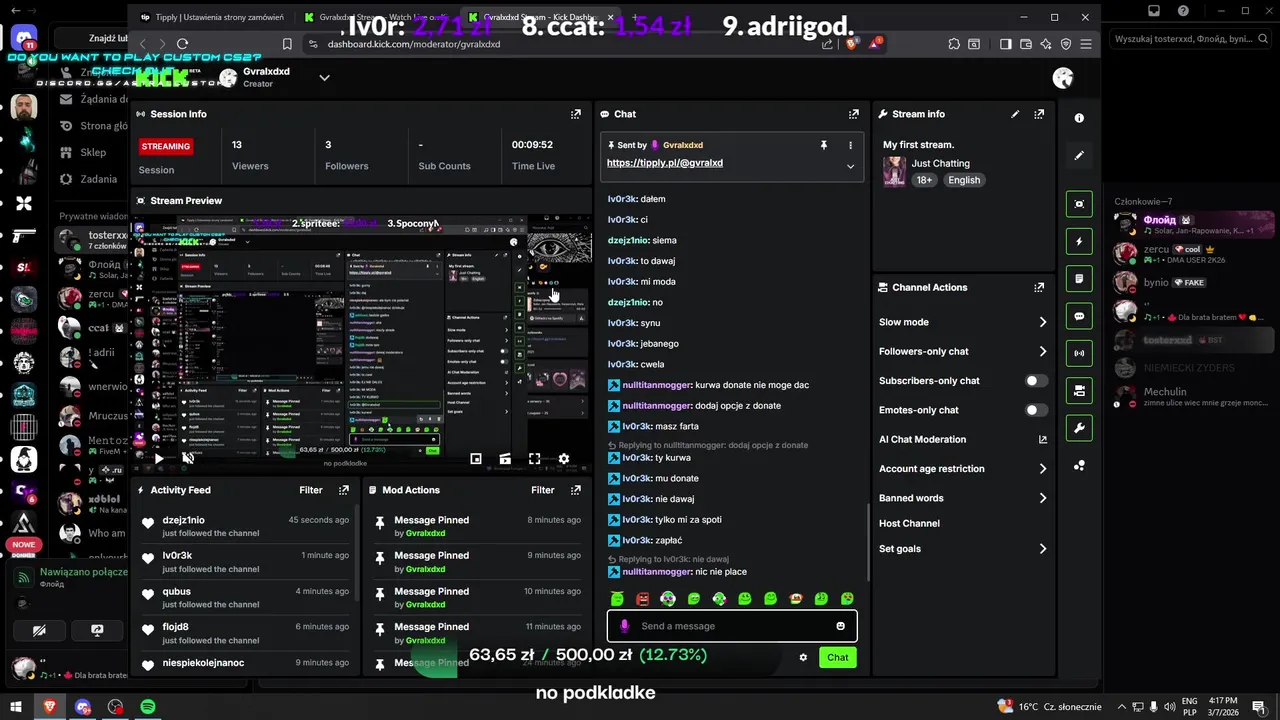Toggle Session Info broadcast widget in sidebar
This screenshot has height=720, width=1280.
(x=1079, y=353)
